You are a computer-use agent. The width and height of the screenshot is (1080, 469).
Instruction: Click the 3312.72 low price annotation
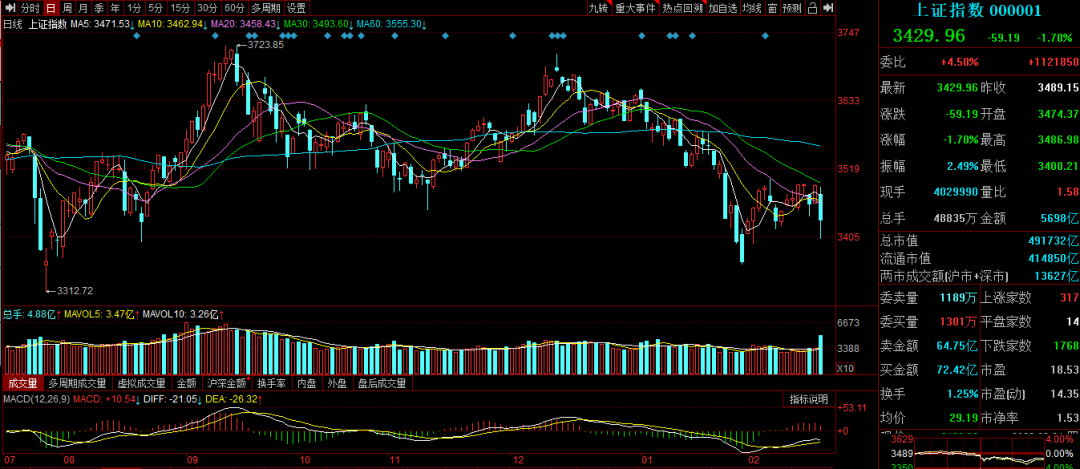(x=75, y=290)
